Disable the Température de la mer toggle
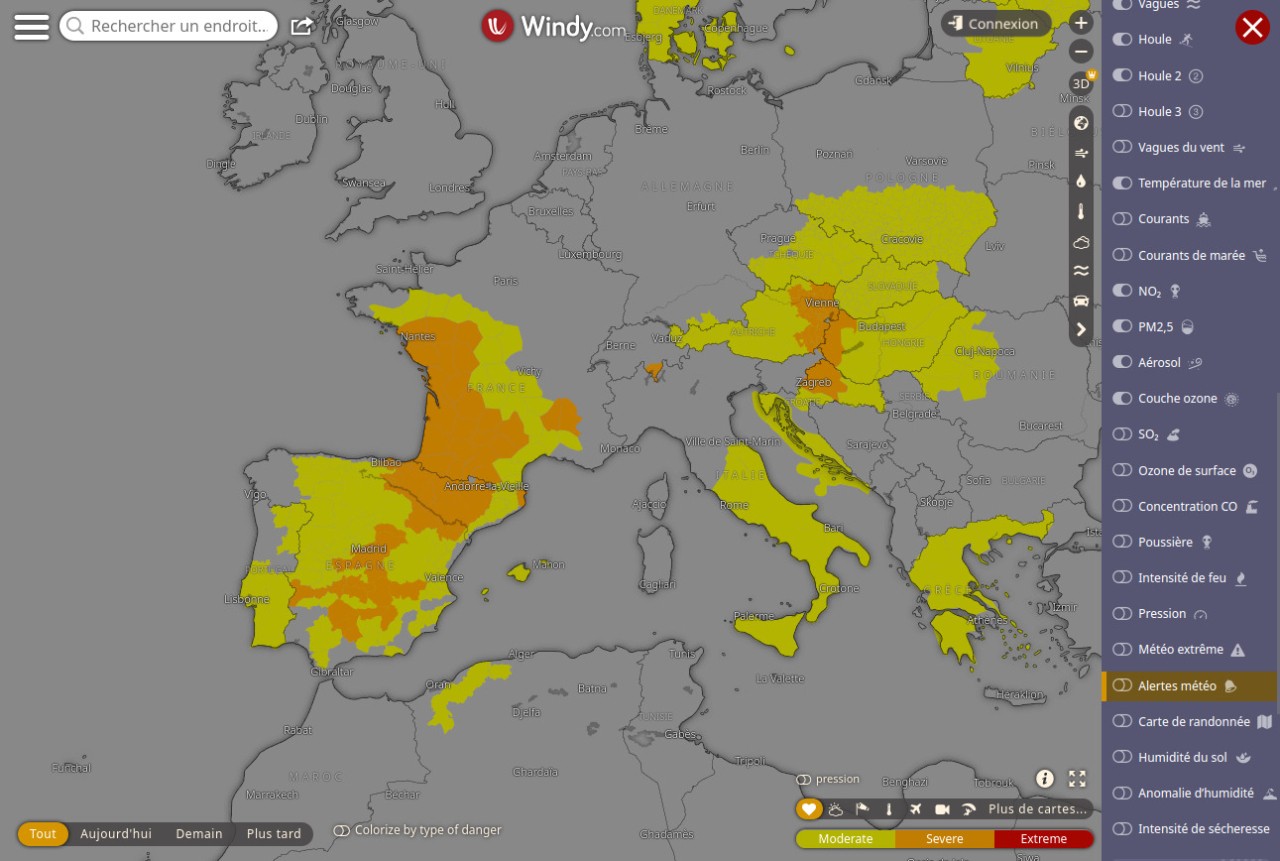The image size is (1280, 861). coord(1121,183)
